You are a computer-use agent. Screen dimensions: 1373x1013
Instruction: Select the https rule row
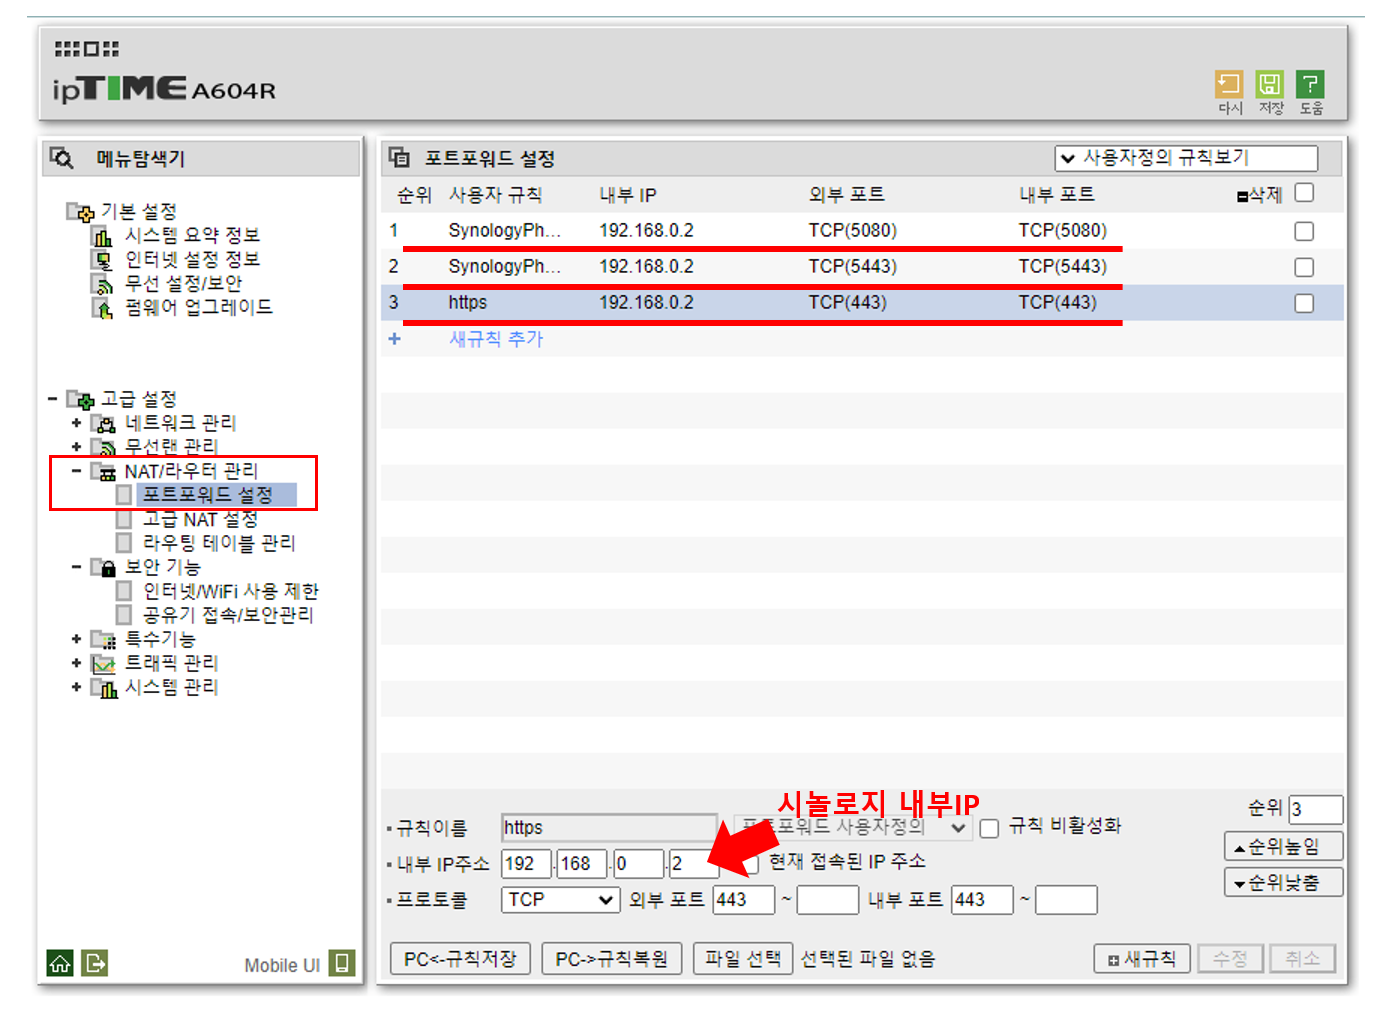tap(862, 303)
